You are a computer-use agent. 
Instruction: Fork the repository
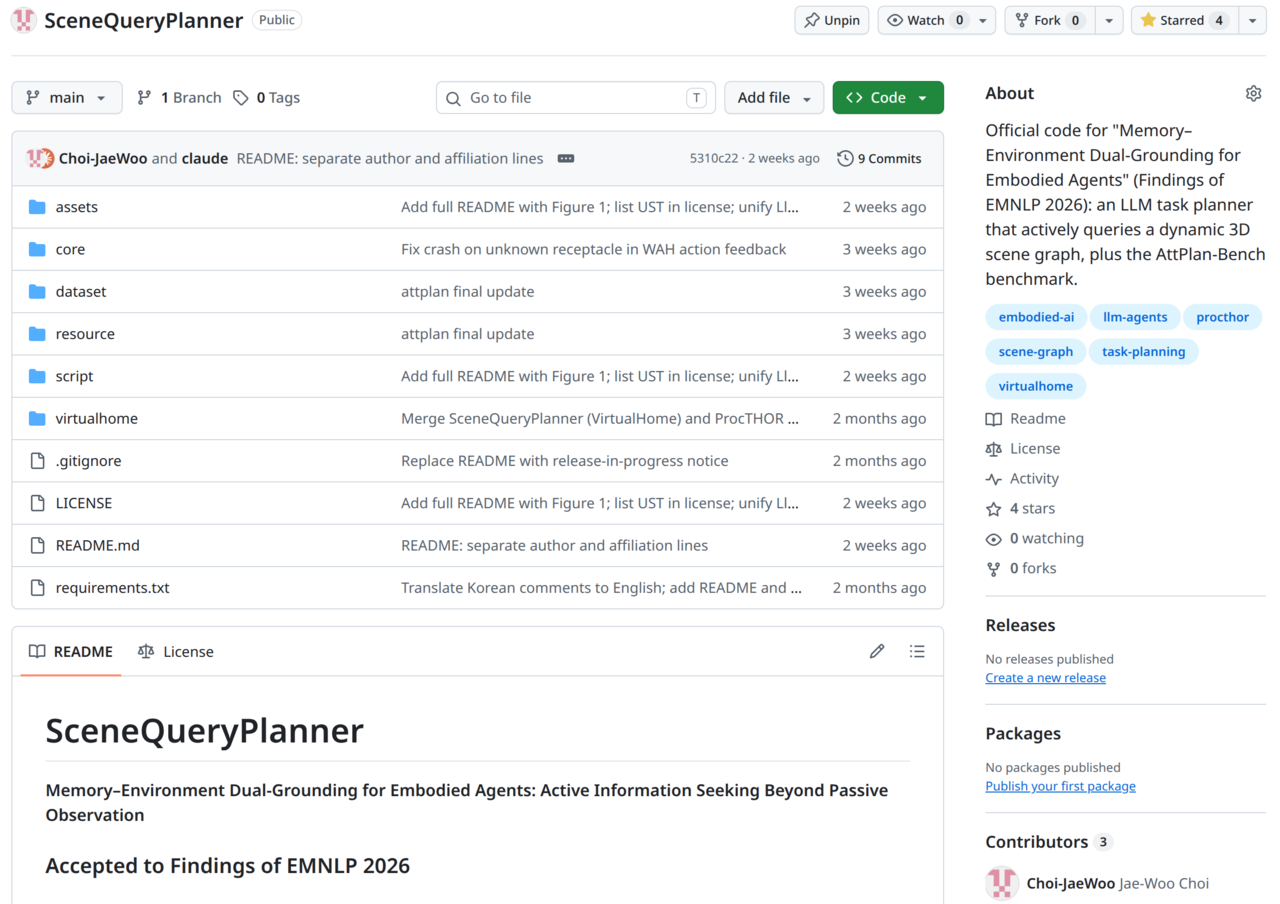point(1050,20)
